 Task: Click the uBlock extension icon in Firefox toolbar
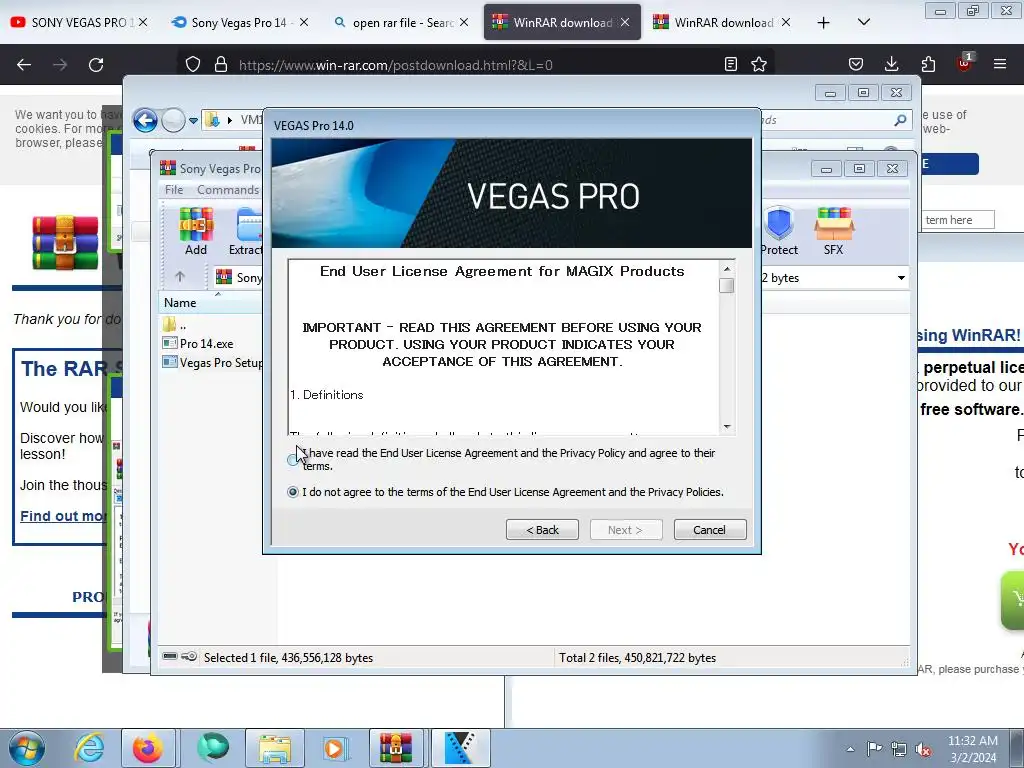coord(964,63)
